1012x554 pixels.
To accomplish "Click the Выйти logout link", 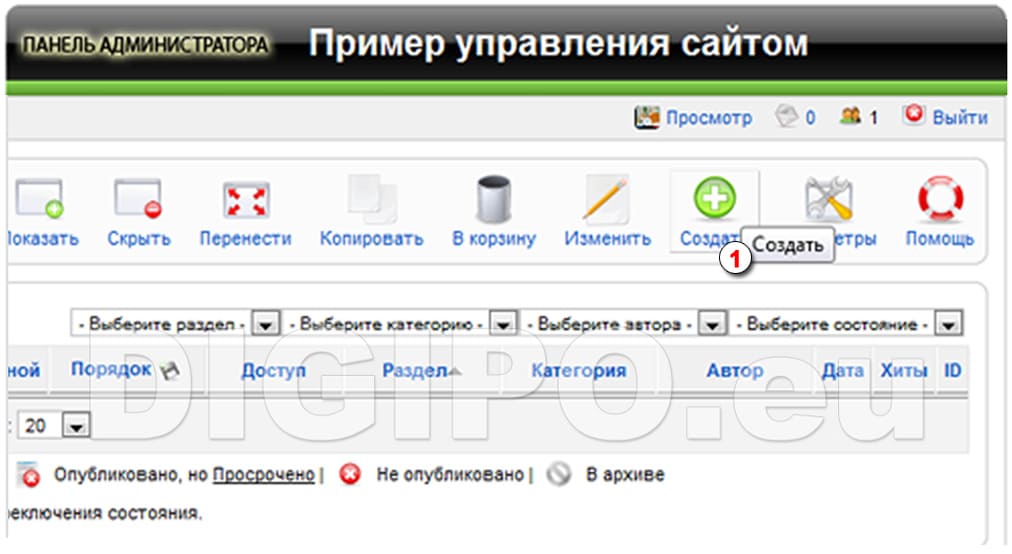I will point(960,117).
